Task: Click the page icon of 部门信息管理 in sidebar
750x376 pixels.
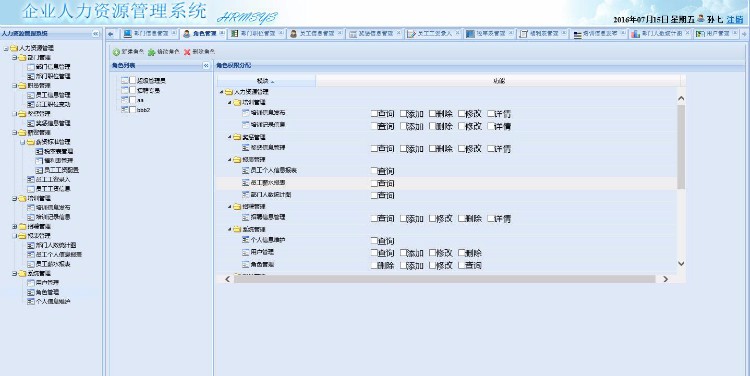Action: pos(31,67)
